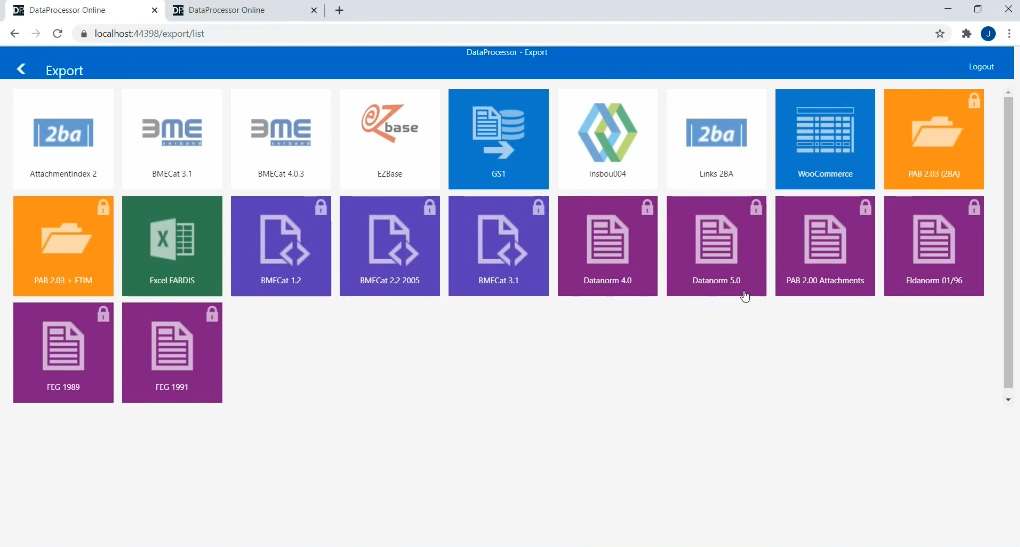Select the FEG 1989 export tile
The image size is (1020, 547).
(63, 353)
